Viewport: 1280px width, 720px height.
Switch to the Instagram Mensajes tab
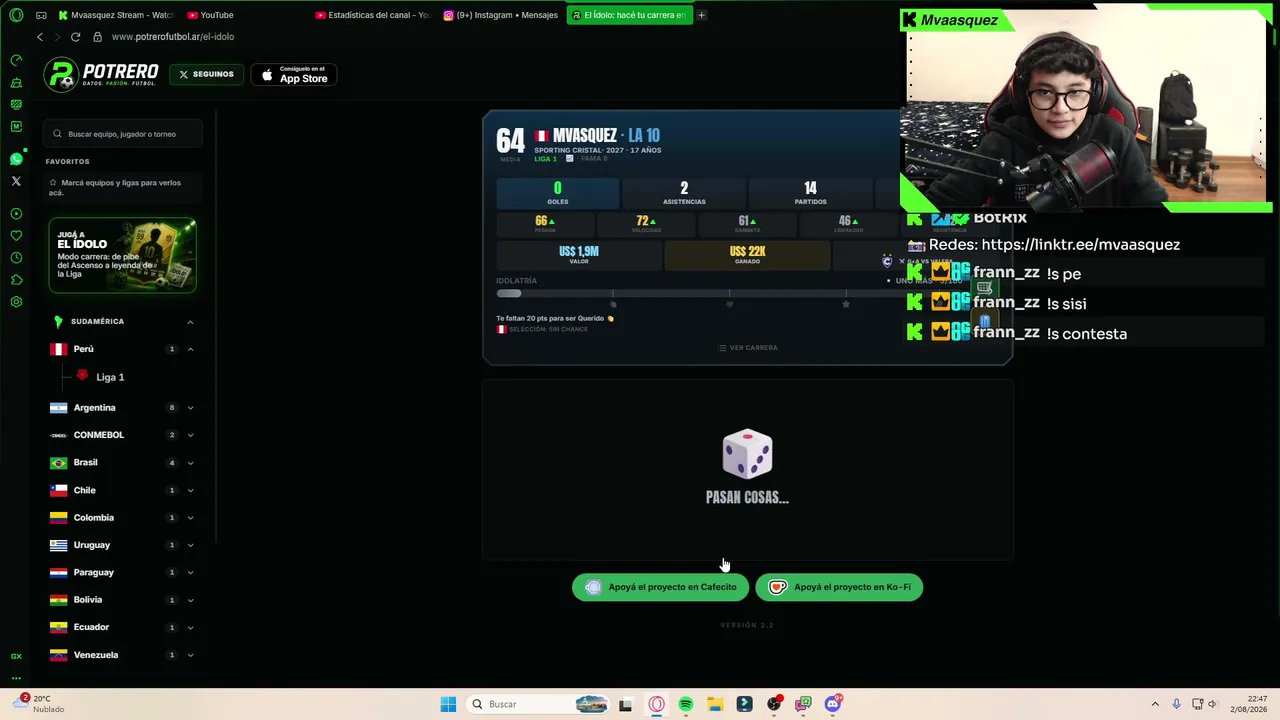(501, 15)
